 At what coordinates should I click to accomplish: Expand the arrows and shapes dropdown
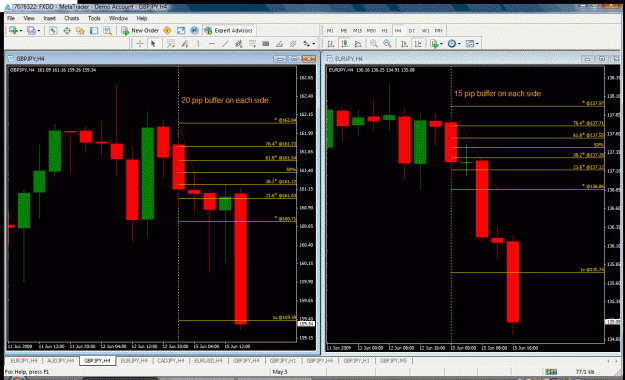(x=313, y=44)
